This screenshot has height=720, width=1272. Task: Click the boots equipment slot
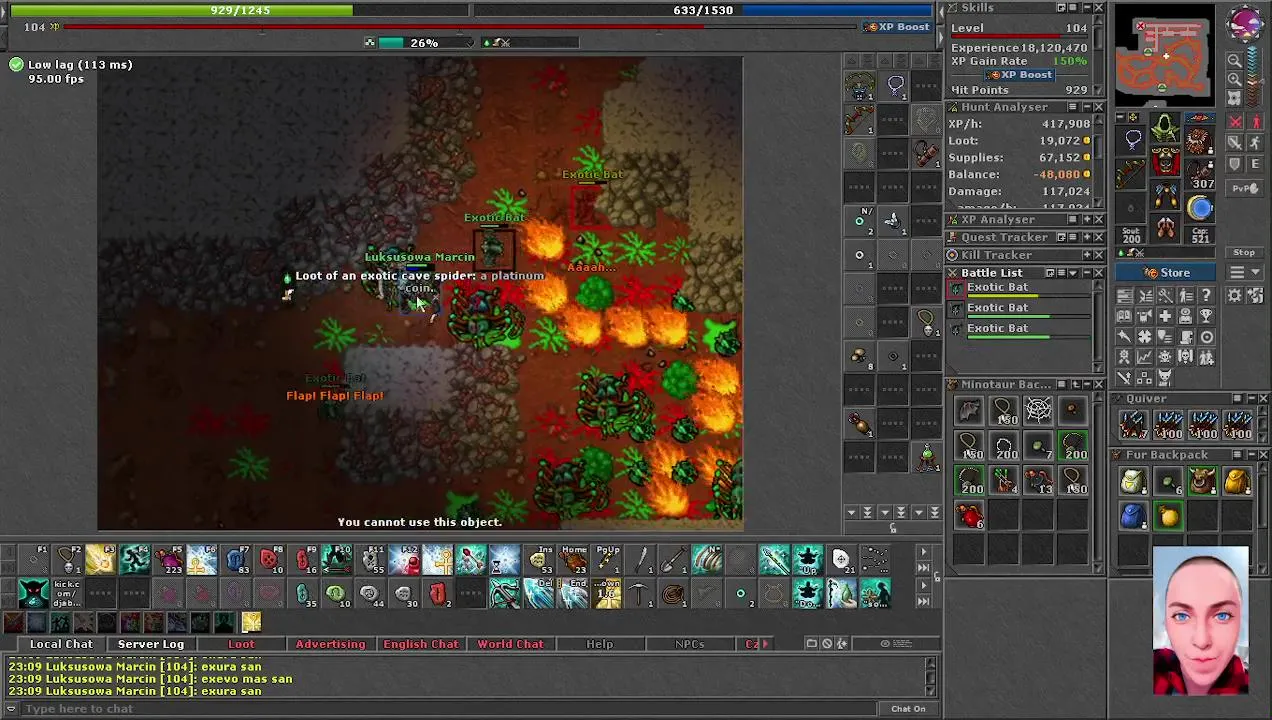pos(1165,227)
